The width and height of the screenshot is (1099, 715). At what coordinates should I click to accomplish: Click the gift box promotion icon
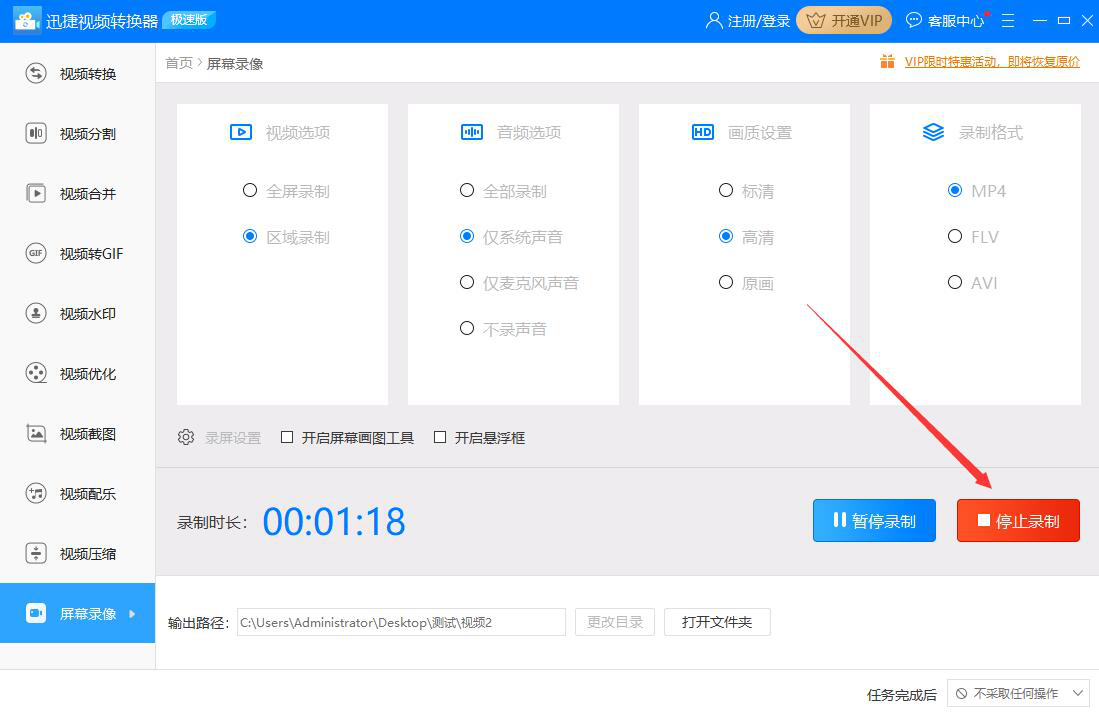[x=887, y=62]
